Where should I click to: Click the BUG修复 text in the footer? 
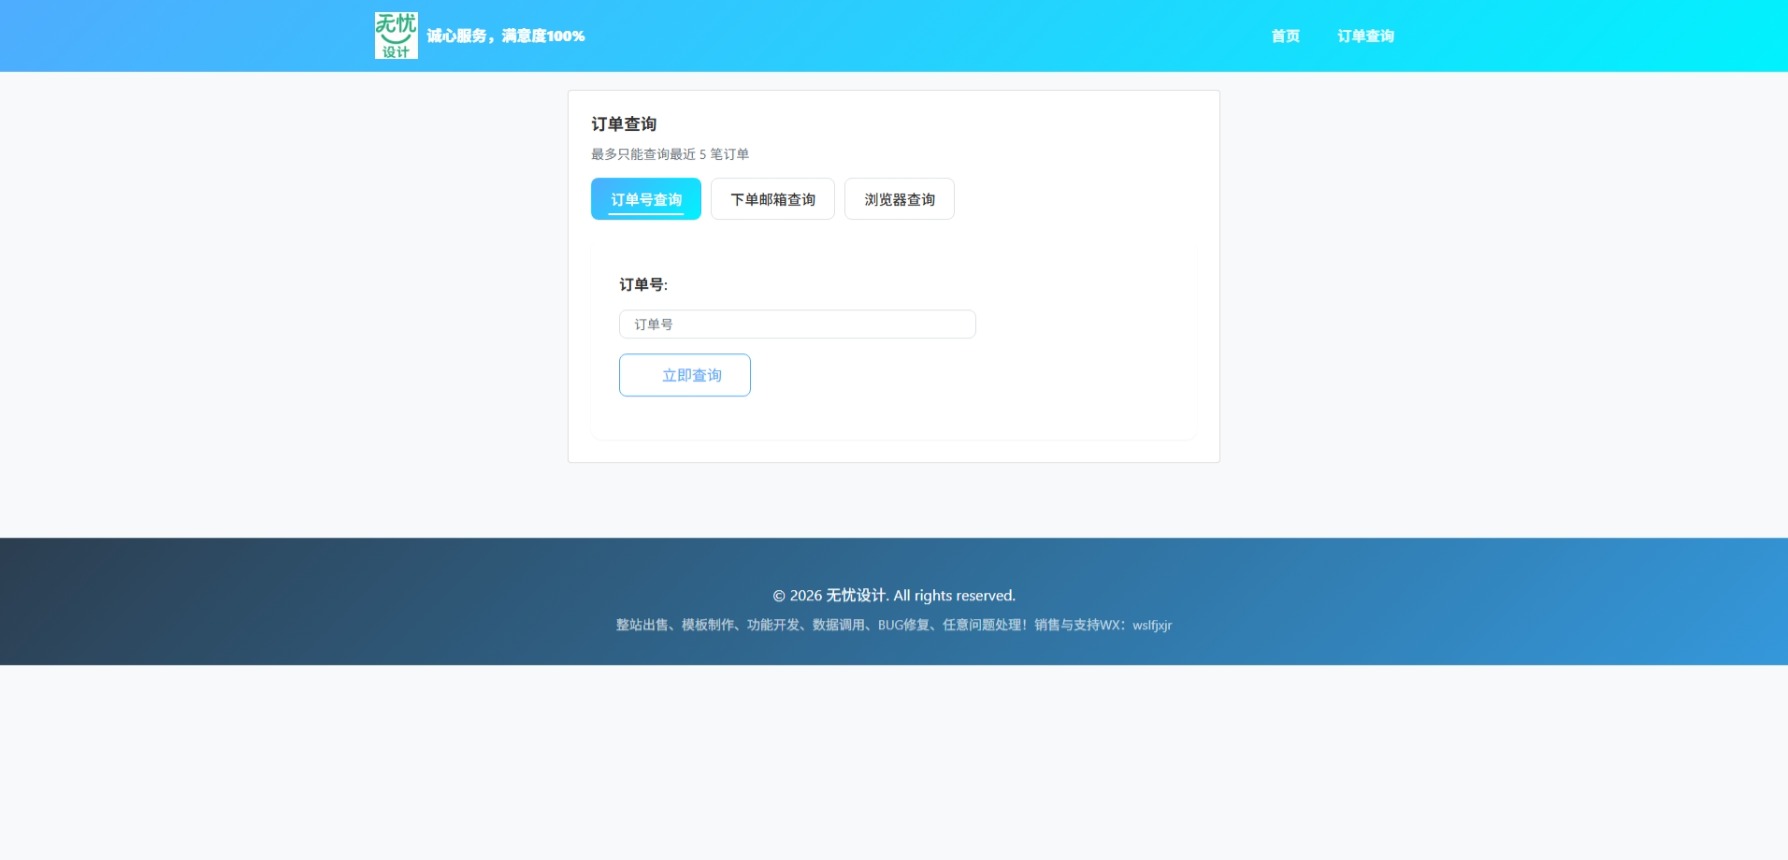tap(903, 625)
